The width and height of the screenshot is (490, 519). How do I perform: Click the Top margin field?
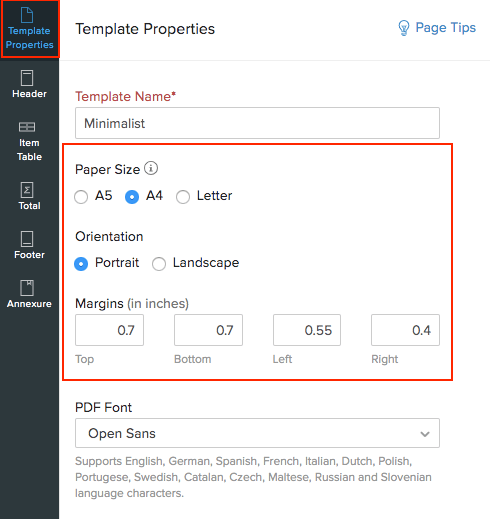coord(109,330)
